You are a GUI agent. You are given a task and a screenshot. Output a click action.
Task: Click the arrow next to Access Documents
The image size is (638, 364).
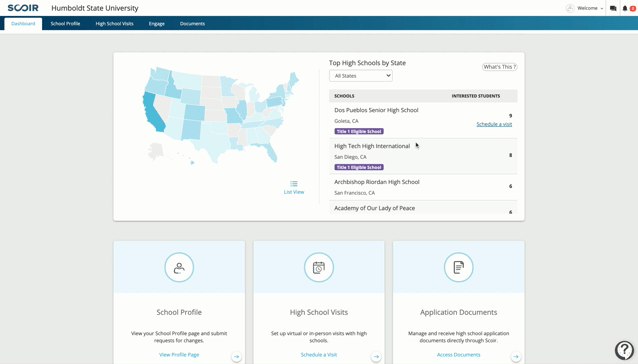click(516, 357)
